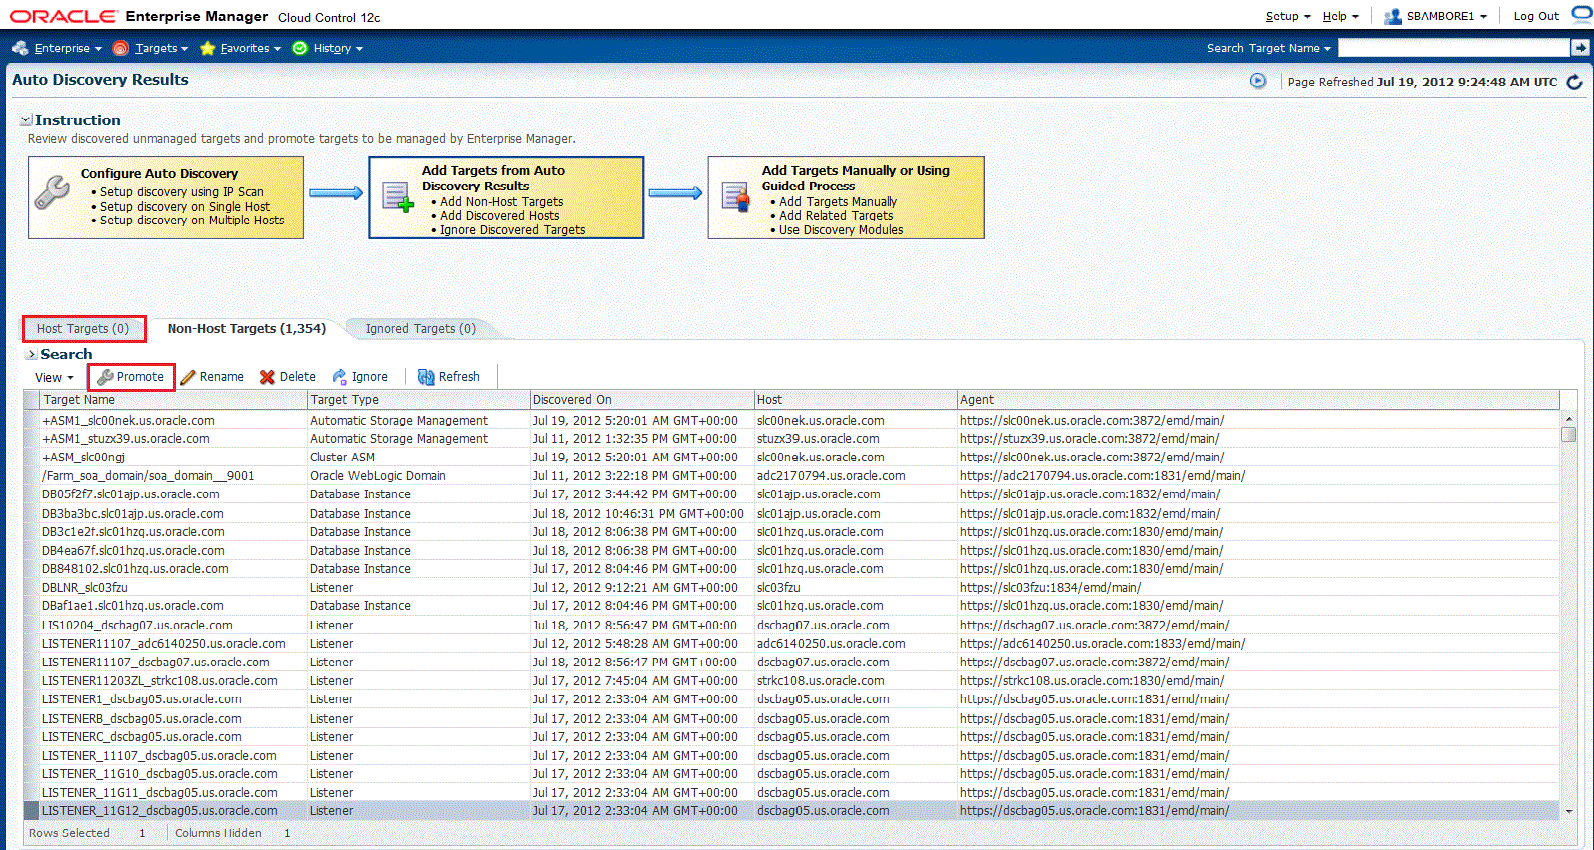Sort by Discovered On column header
The image size is (1594, 850).
pyautogui.click(x=642, y=400)
